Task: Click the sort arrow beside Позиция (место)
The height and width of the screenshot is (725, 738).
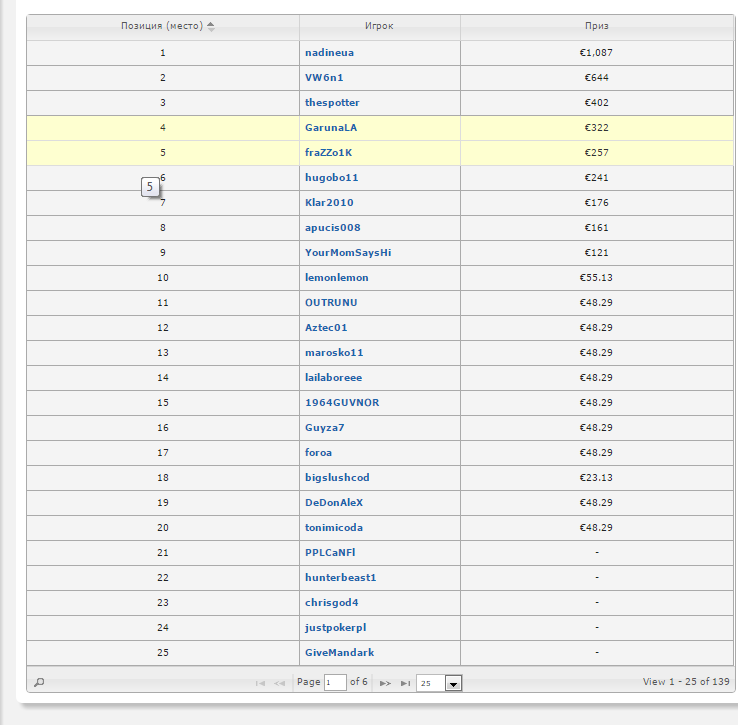Action: (x=211, y=26)
